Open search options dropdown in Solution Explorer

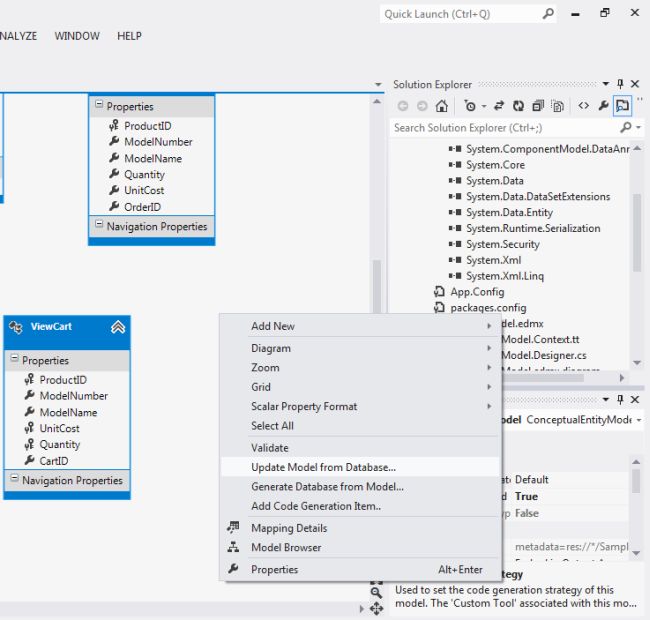pos(638,128)
